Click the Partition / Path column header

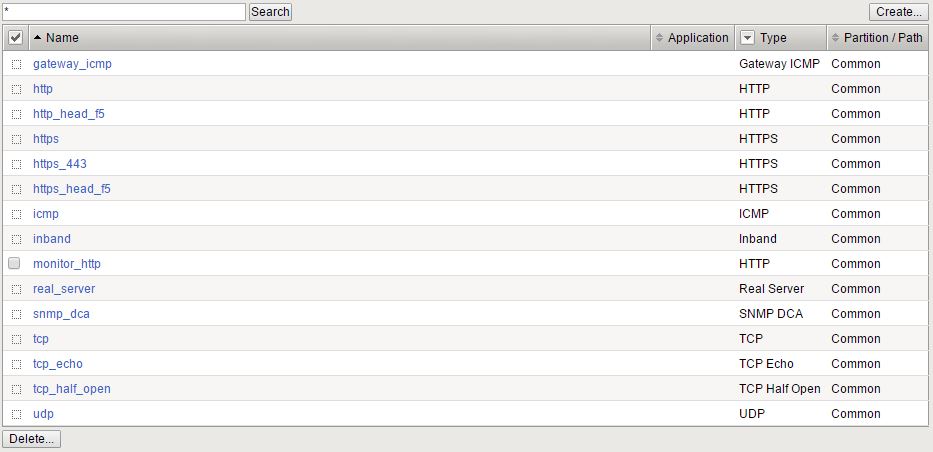[883, 38]
